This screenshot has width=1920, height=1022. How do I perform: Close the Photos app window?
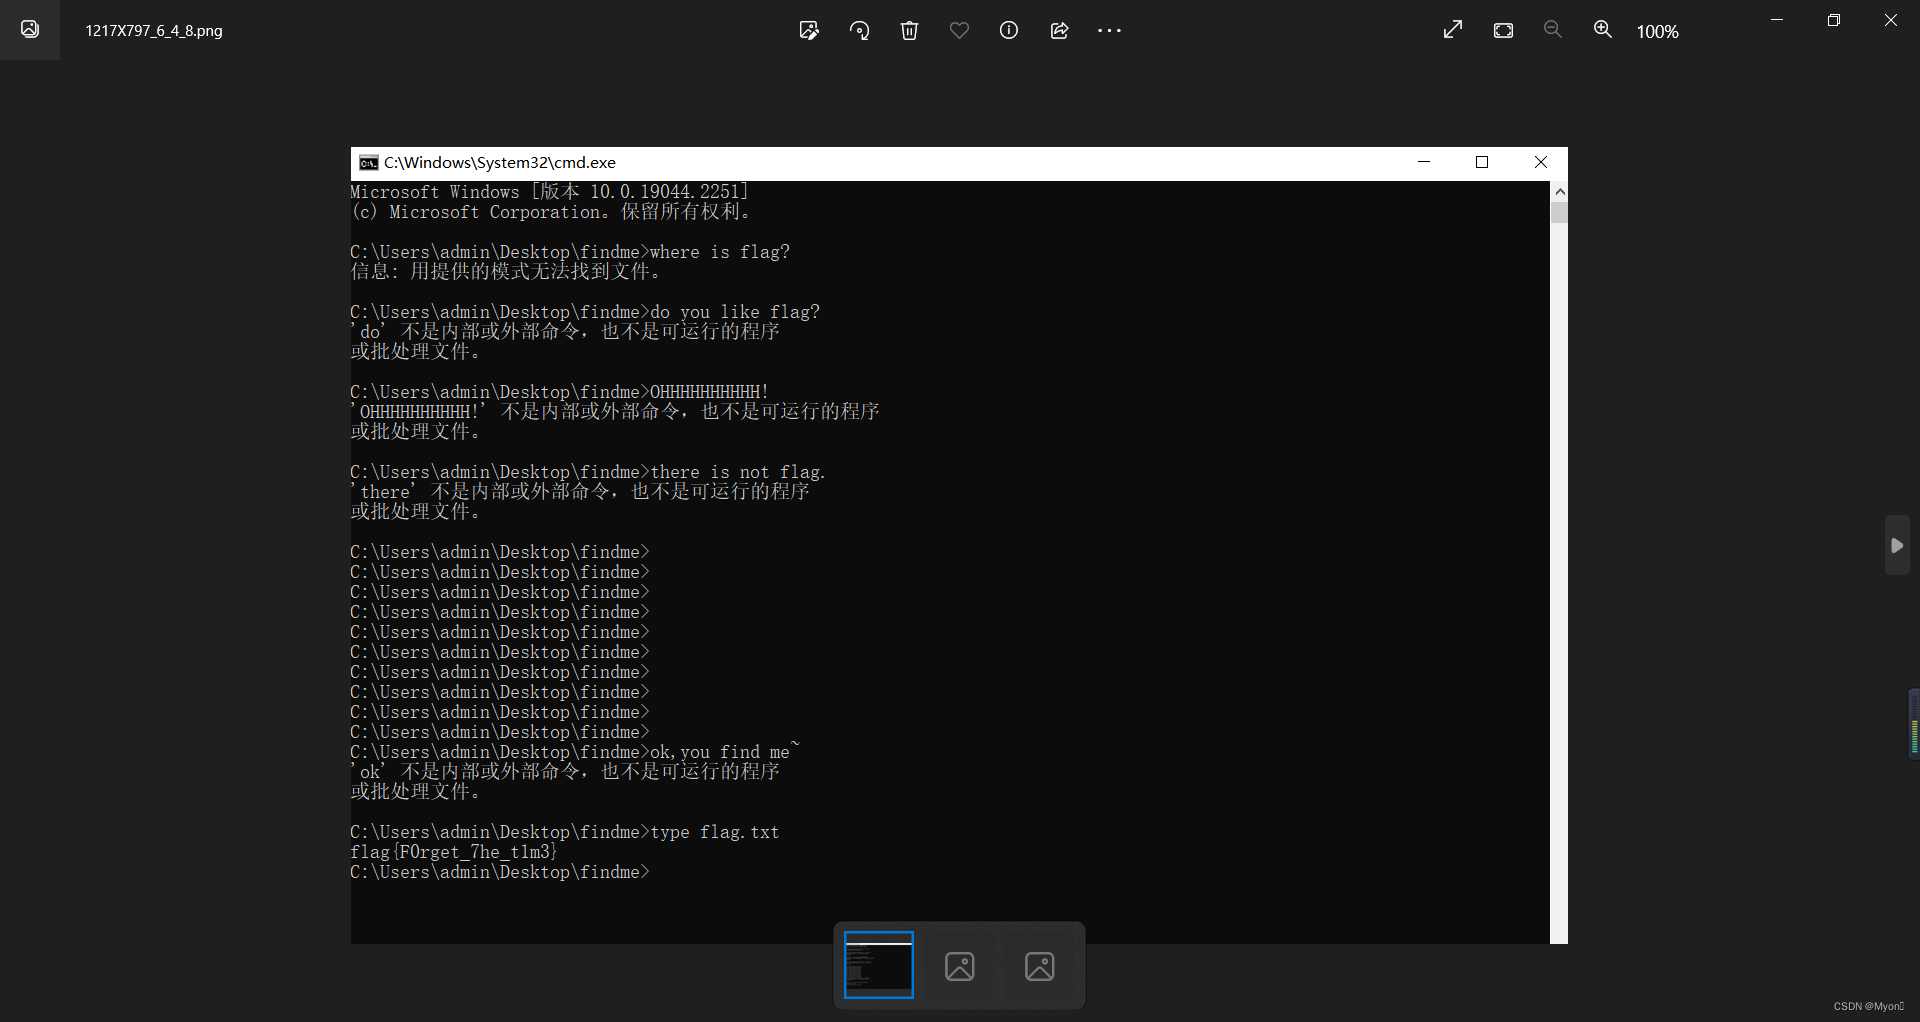point(1891,20)
